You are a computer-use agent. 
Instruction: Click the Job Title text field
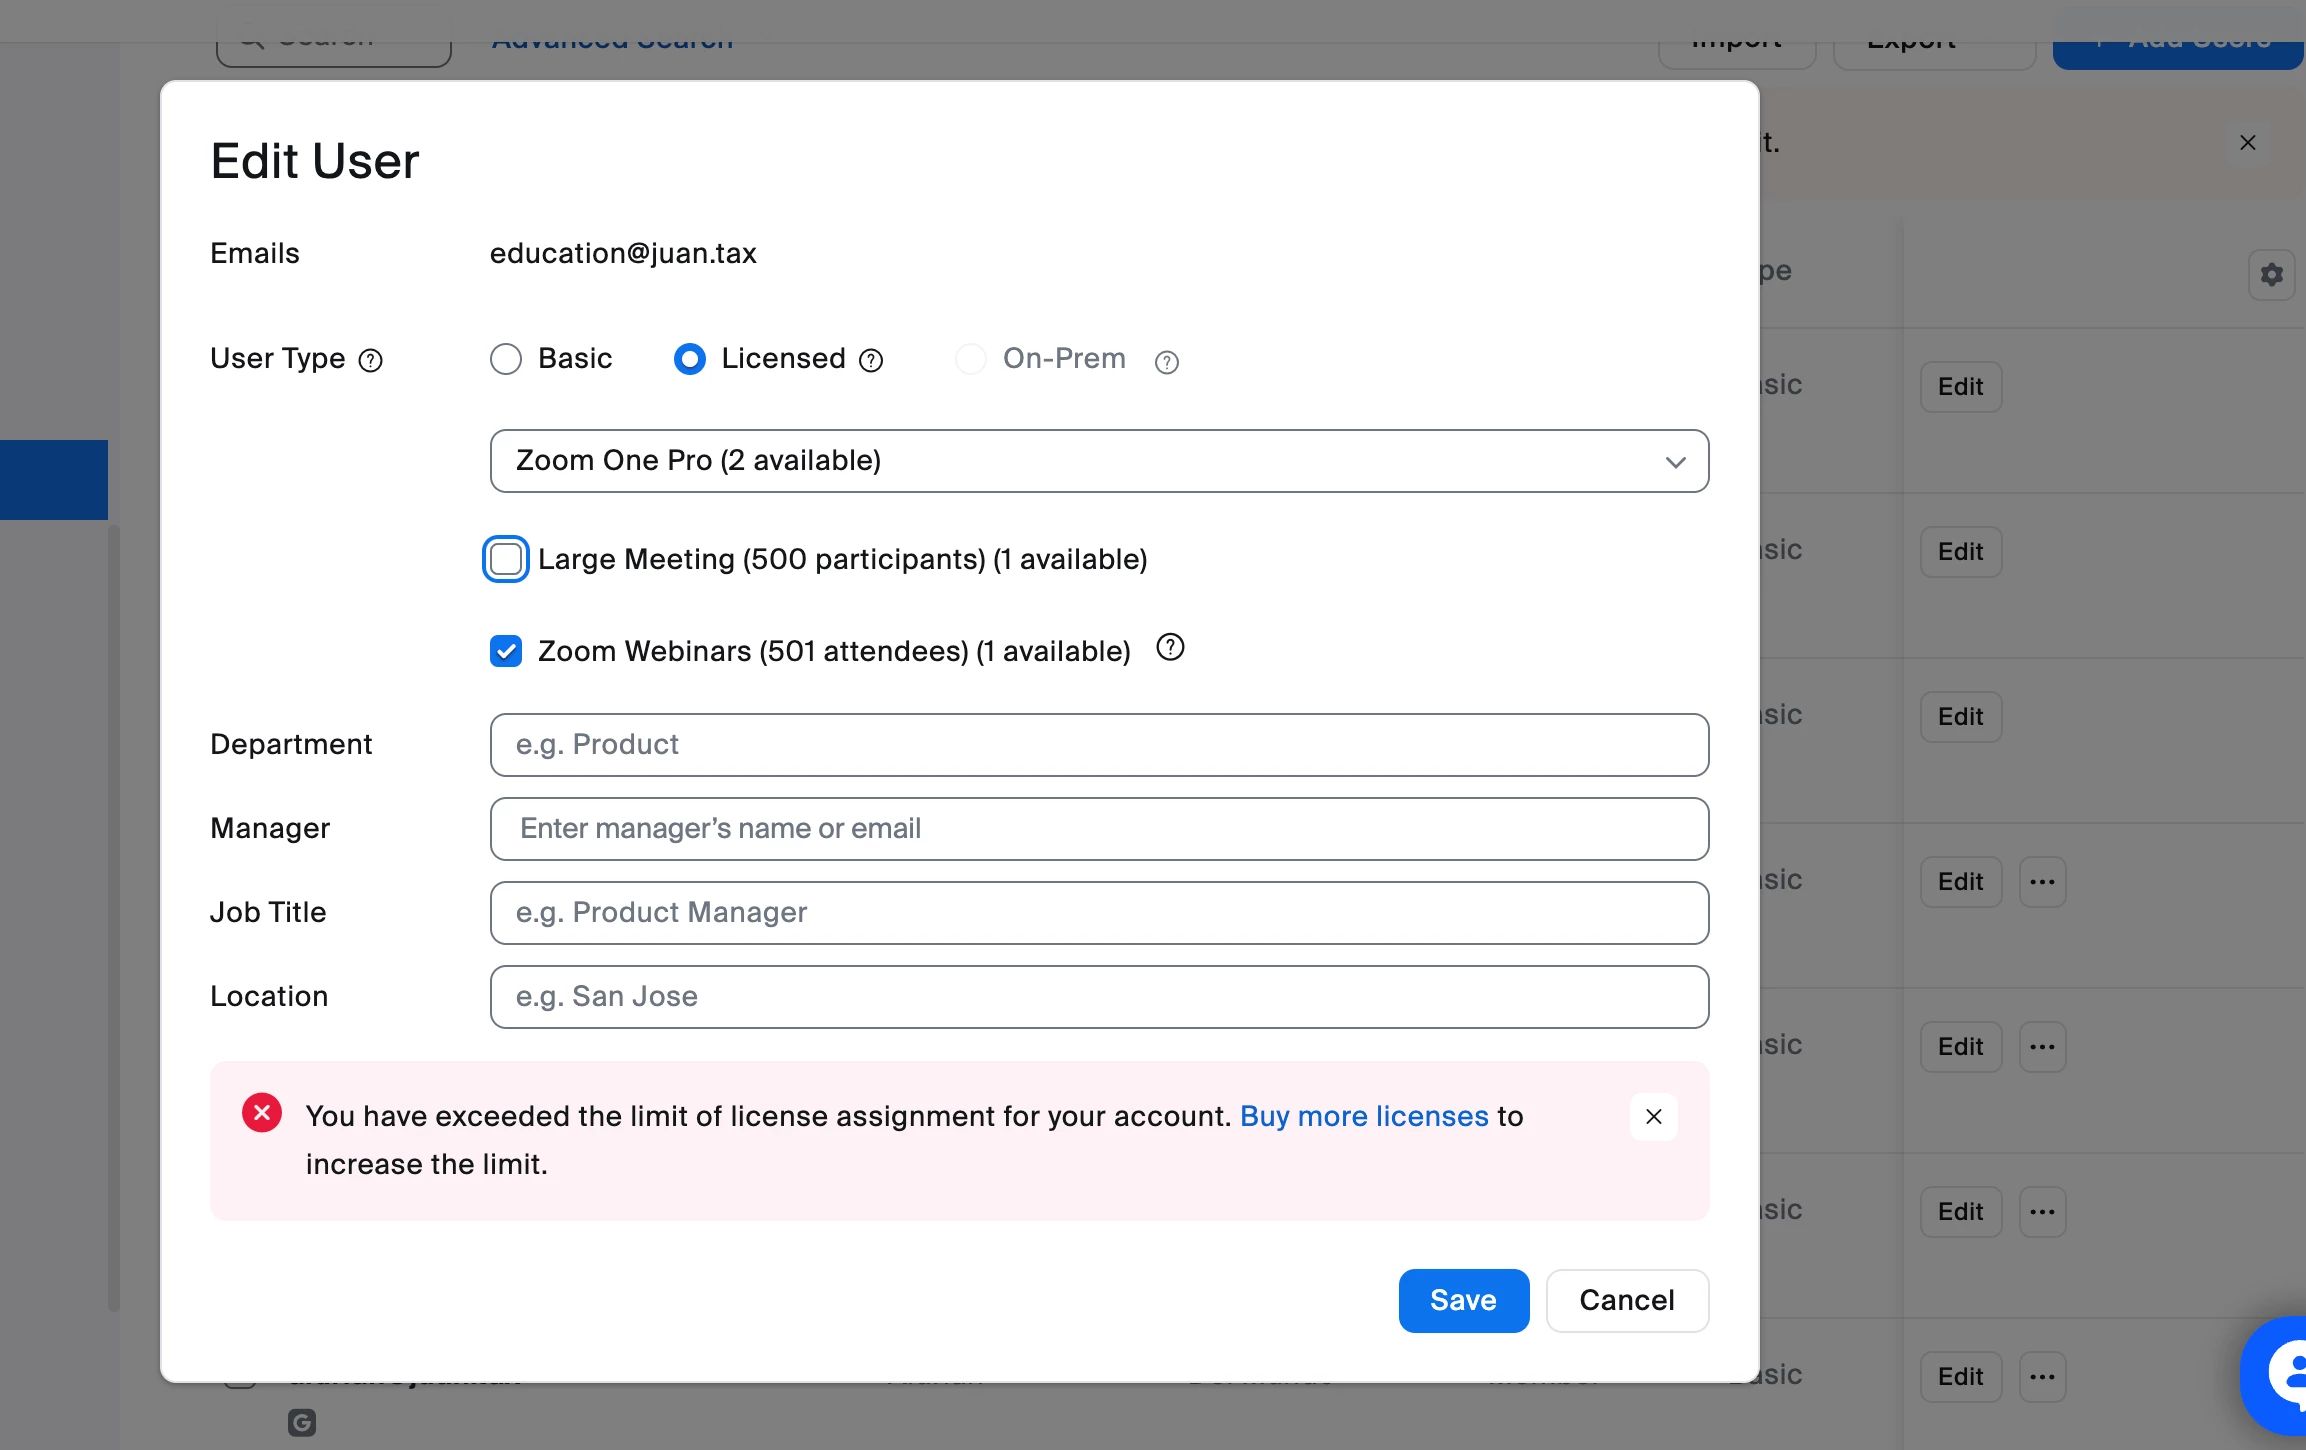click(1099, 913)
